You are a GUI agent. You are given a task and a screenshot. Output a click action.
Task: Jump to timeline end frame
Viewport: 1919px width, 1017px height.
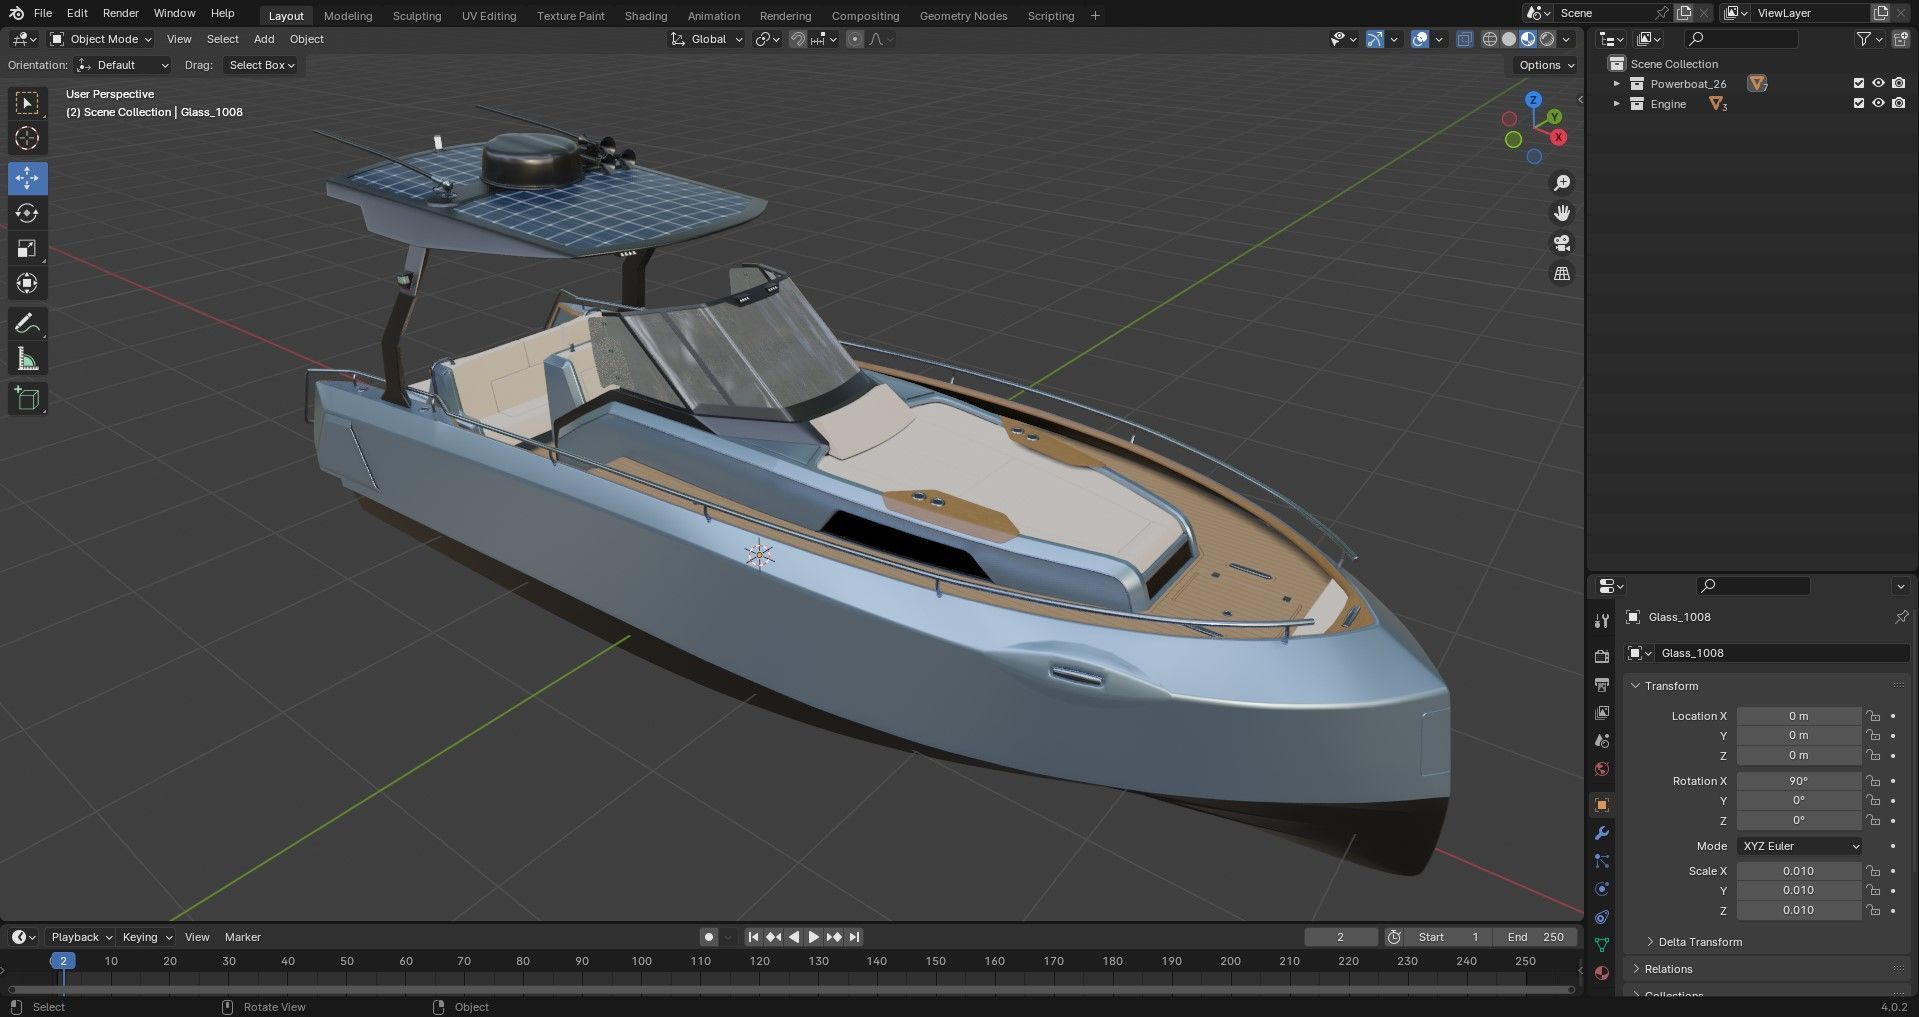point(854,937)
